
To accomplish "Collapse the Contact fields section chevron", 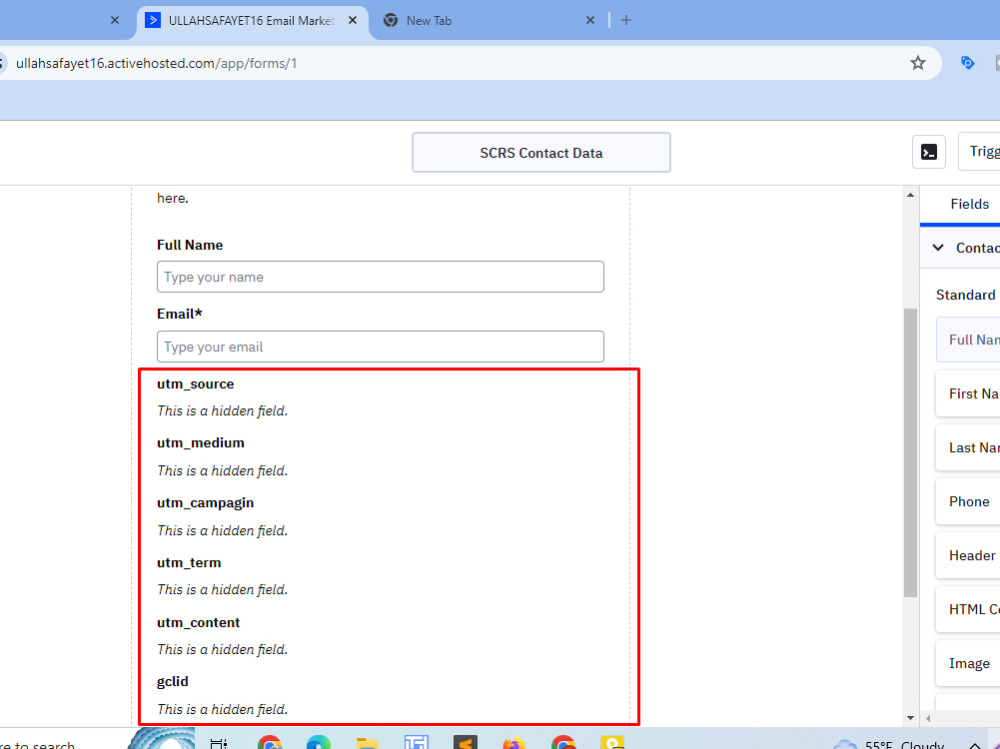I will point(938,248).
